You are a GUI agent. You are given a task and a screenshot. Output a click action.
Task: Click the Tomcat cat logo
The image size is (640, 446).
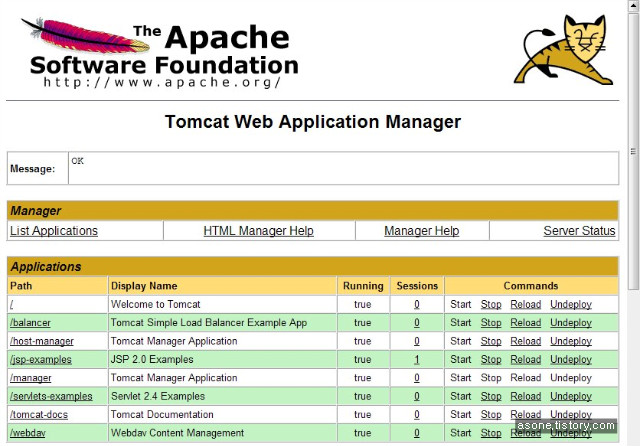click(x=564, y=50)
